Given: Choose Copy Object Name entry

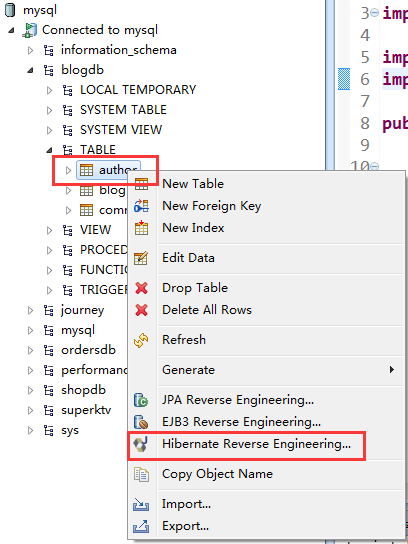Looking at the screenshot, I should click(217, 474).
